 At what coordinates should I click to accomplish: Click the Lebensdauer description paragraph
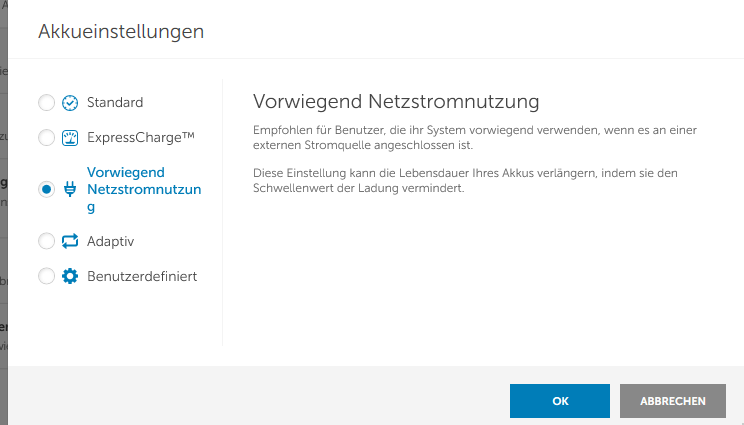(x=465, y=180)
